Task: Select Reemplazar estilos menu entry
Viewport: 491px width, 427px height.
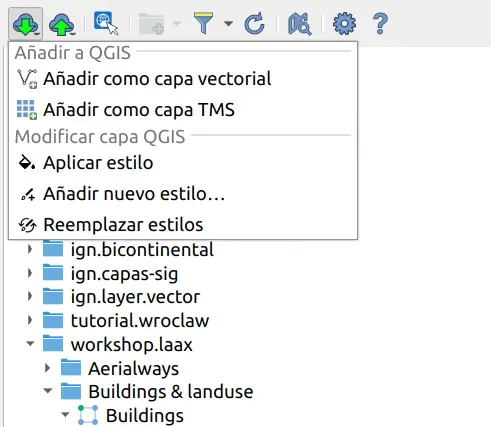Action: point(183,224)
